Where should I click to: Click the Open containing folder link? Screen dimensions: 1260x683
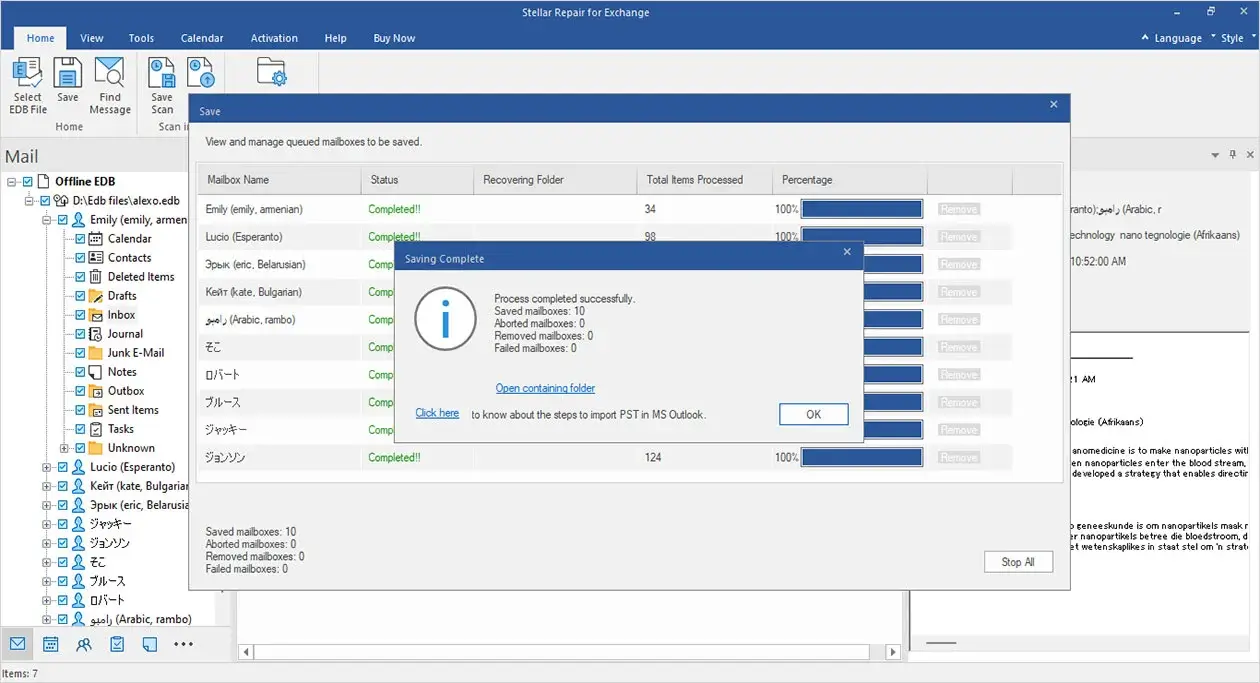(x=545, y=388)
